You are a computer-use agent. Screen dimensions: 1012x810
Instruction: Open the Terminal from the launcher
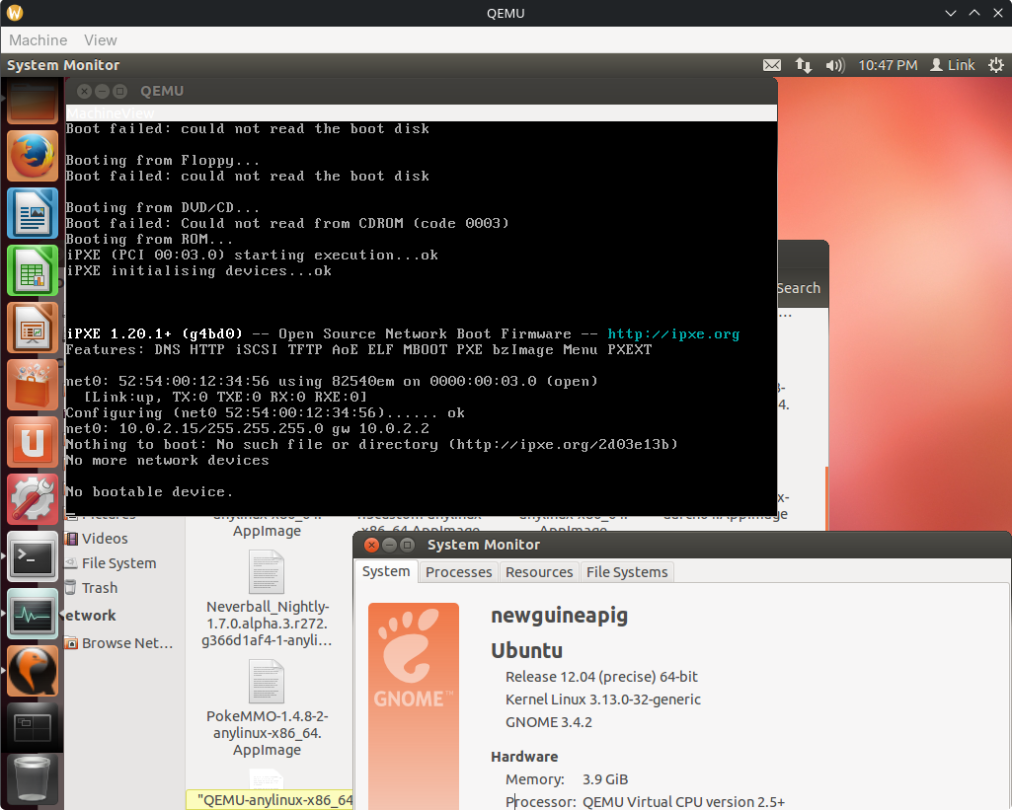[32, 557]
